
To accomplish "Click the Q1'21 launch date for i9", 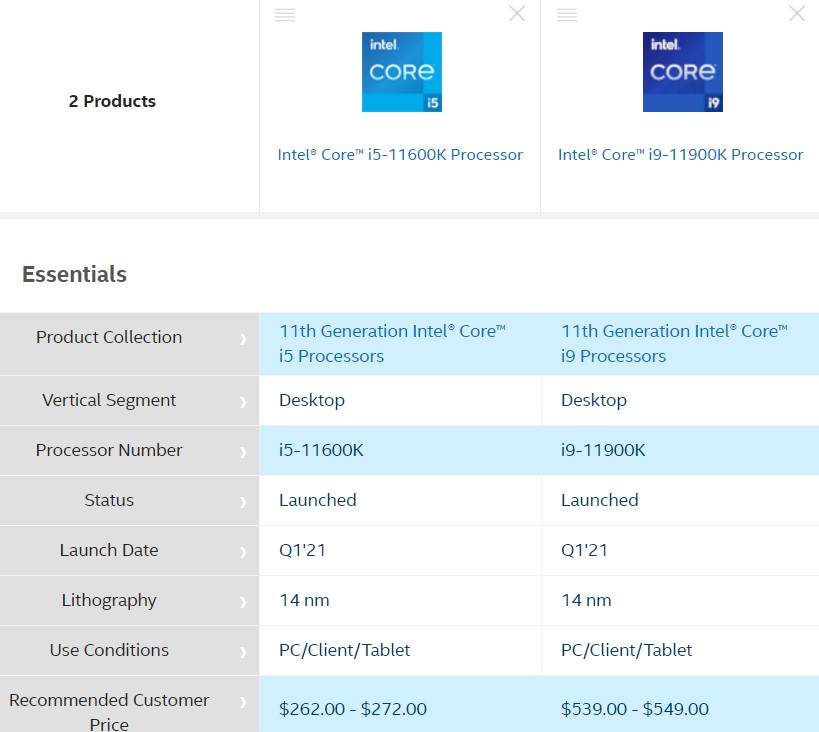I will point(584,550).
